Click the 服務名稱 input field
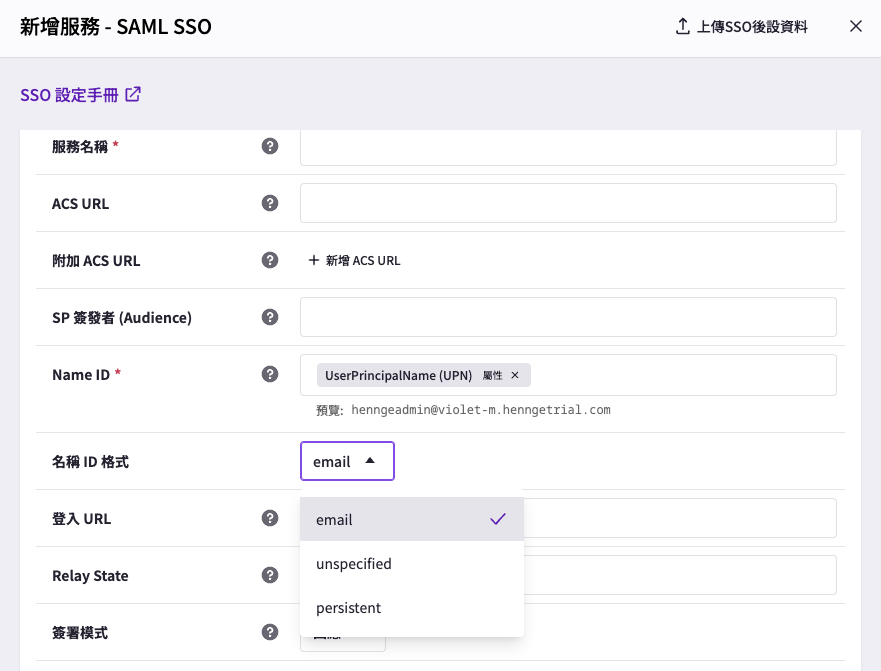The image size is (881, 671). (x=568, y=148)
